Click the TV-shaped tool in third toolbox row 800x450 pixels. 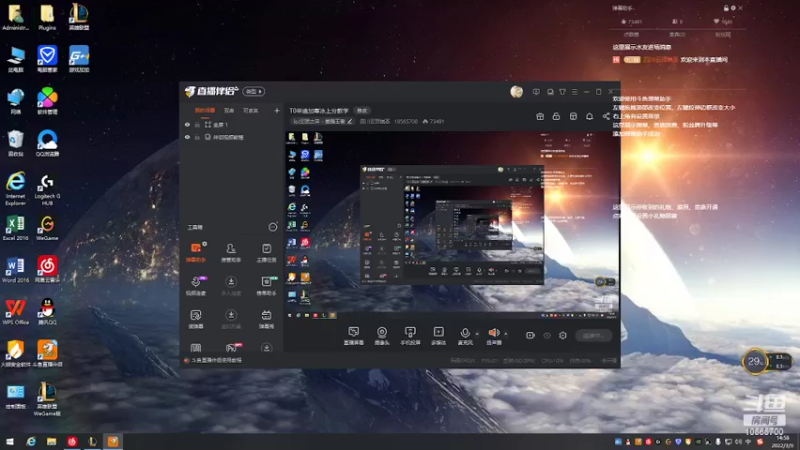click(266, 318)
